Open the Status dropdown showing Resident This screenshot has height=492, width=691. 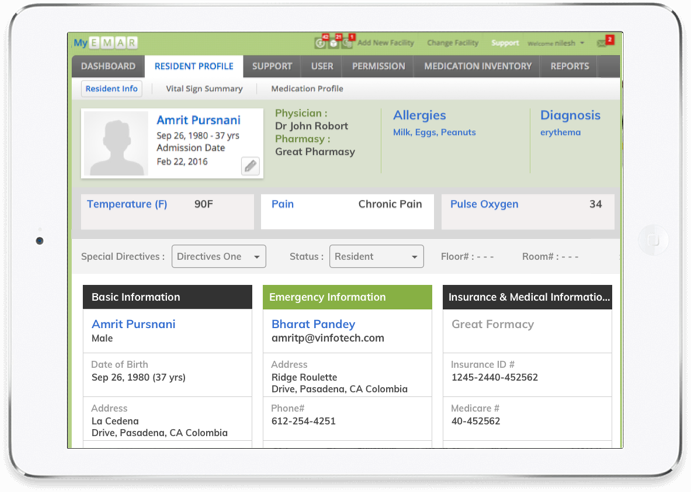click(376, 256)
